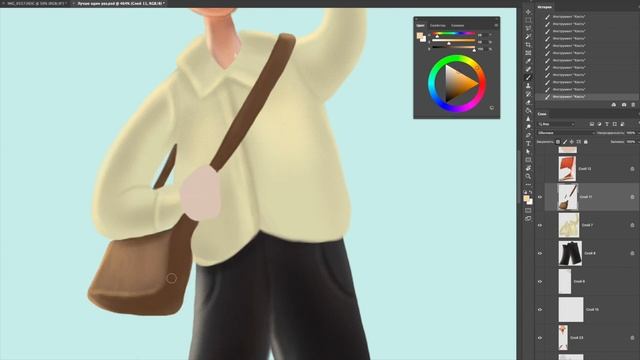The height and width of the screenshot is (360, 640).
Task: Open the extra tools ellipsis button
Action: (528, 184)
